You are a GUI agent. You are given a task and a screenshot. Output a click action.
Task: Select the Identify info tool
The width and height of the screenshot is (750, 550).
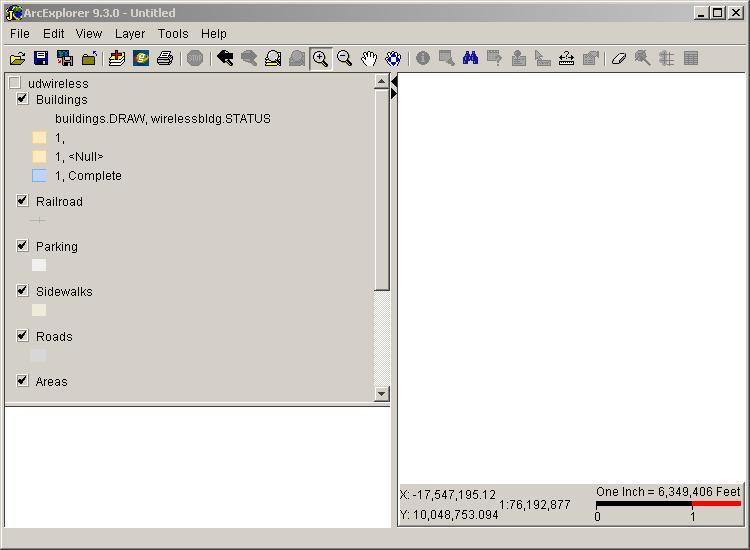pos(423,59)
